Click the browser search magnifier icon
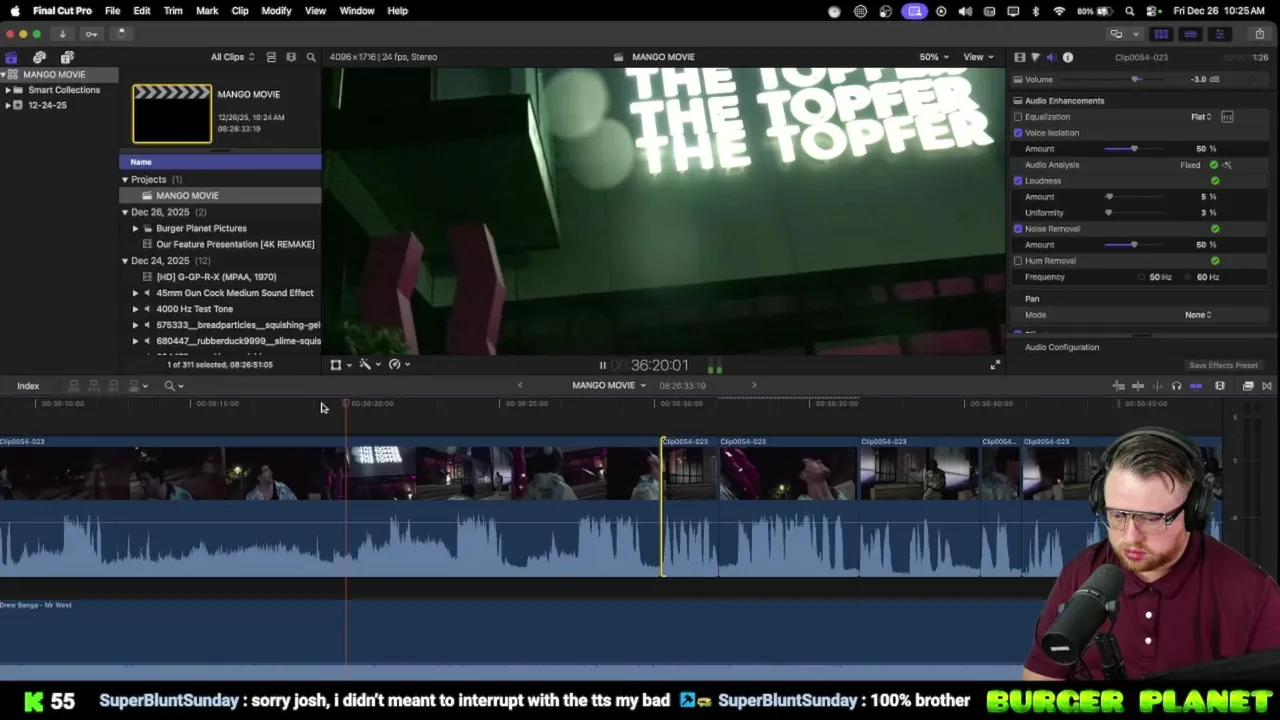The image size is (1280, 720). click(x=311, y=57)
